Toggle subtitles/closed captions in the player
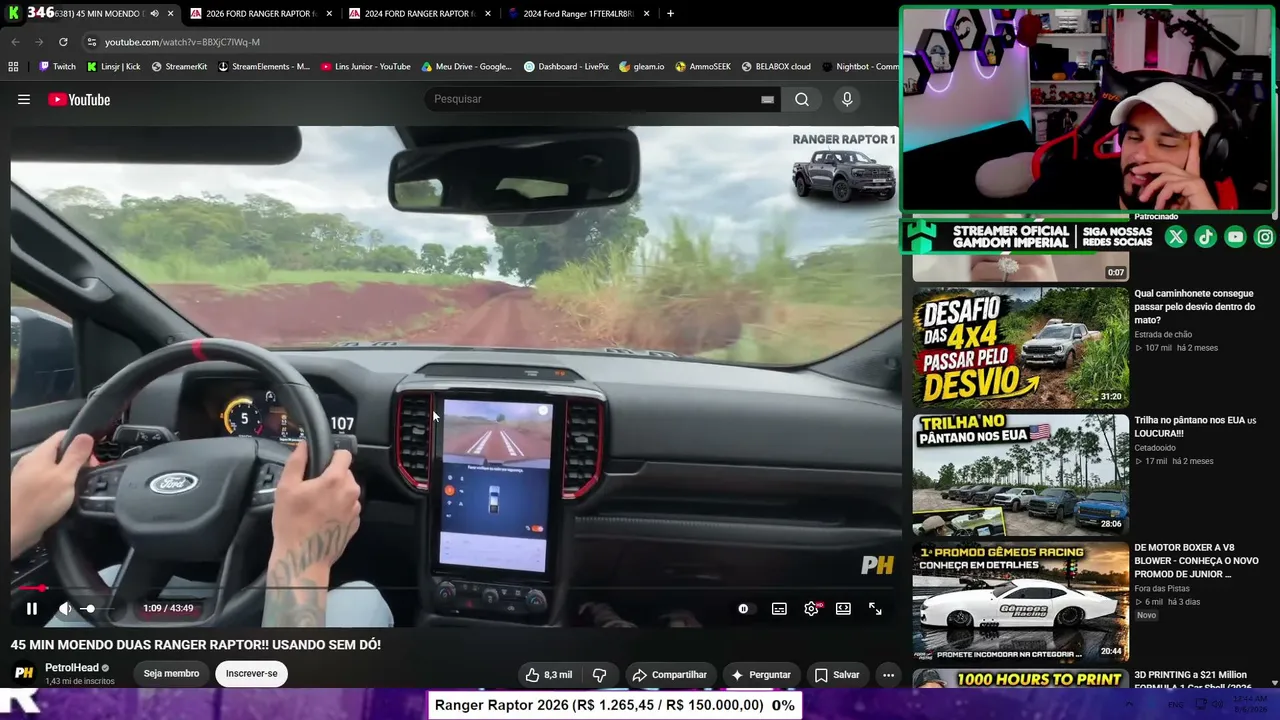 click(779, 608)
